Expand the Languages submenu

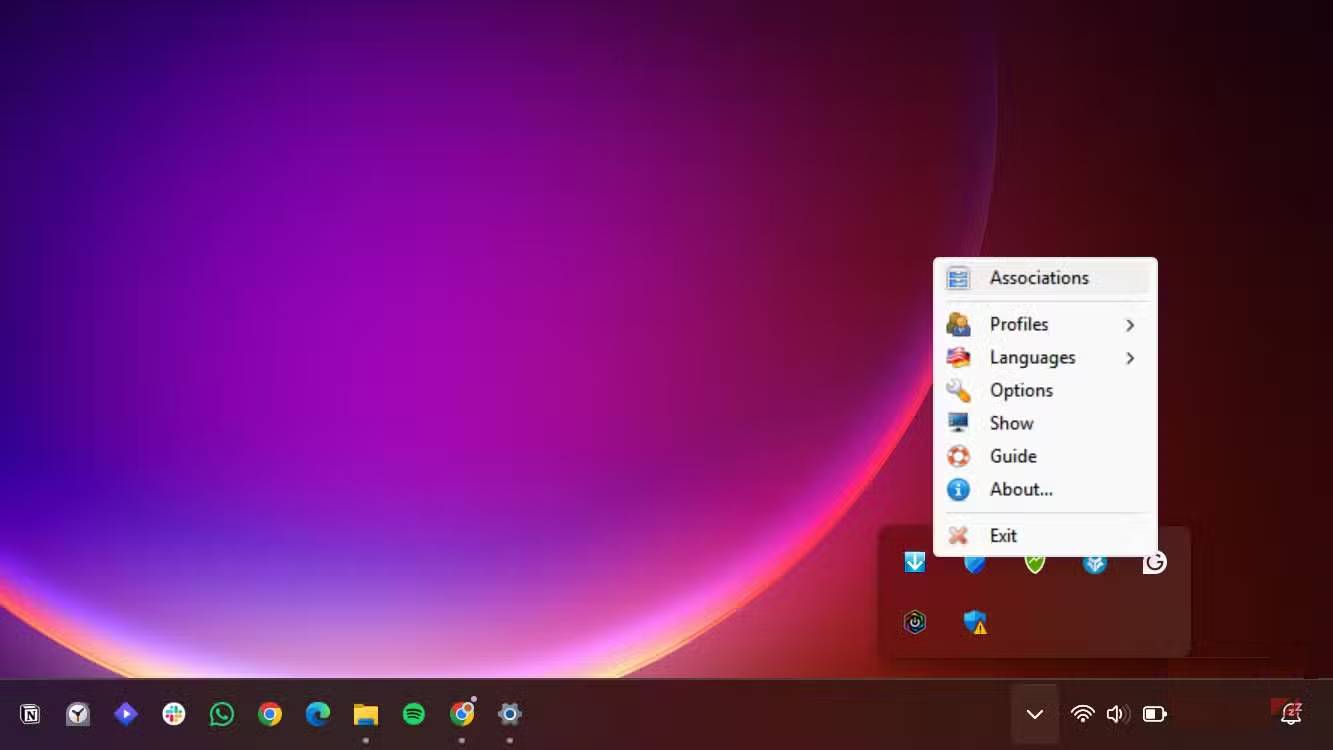(x=1045, y=357)
